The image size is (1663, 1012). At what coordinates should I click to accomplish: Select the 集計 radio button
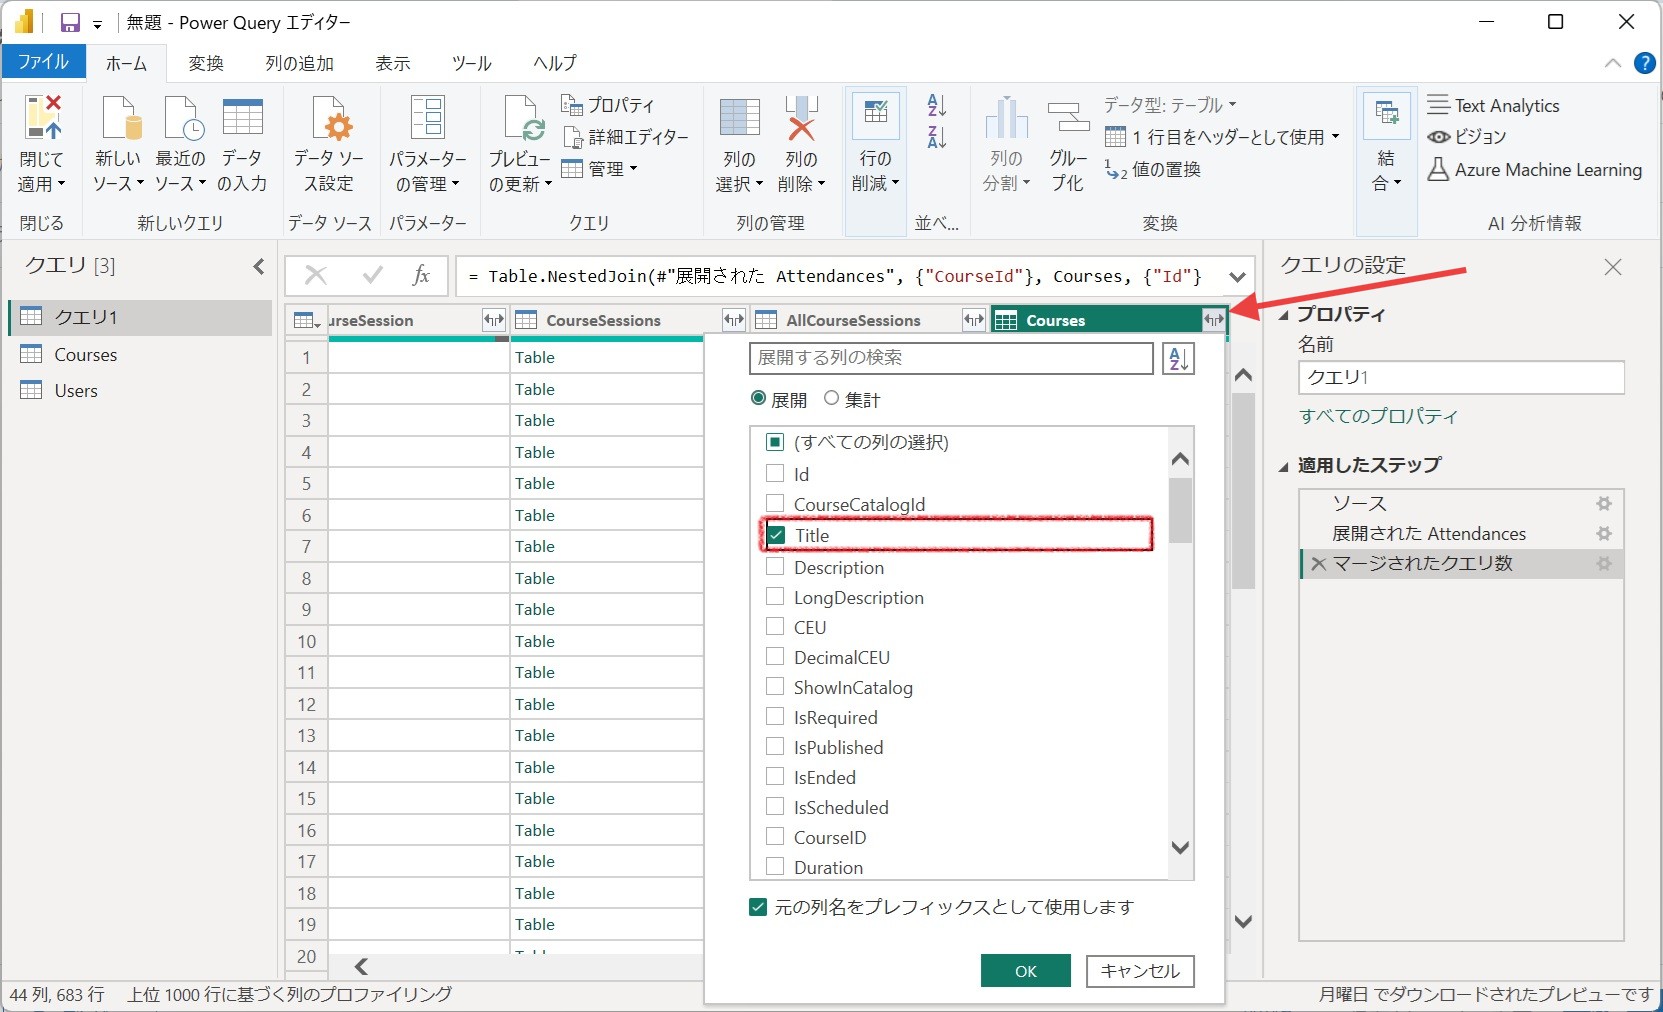point(831,398)
